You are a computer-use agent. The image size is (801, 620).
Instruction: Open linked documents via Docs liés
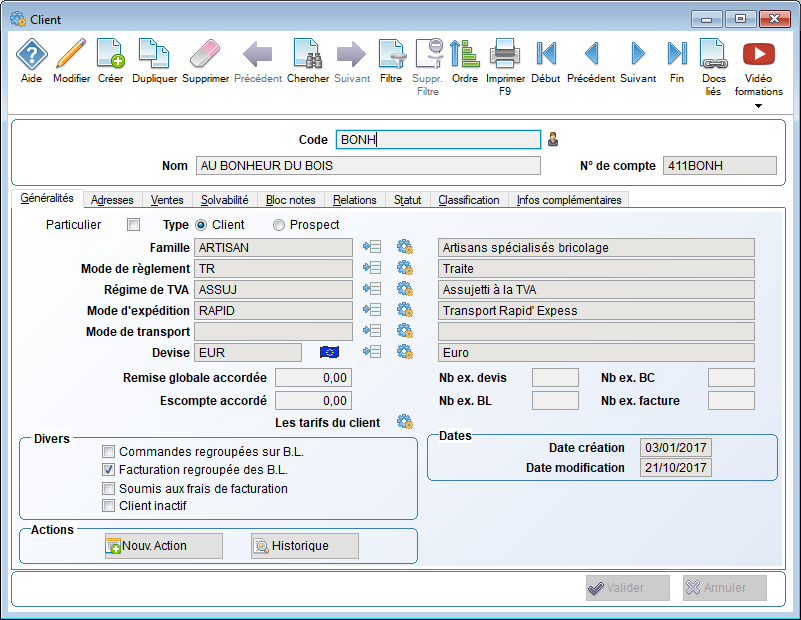coord(714,54)
